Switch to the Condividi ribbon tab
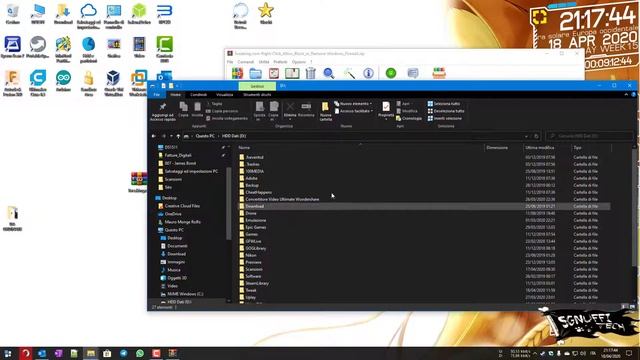The width and height of the screenshot is (640, 360). (198, 94)
